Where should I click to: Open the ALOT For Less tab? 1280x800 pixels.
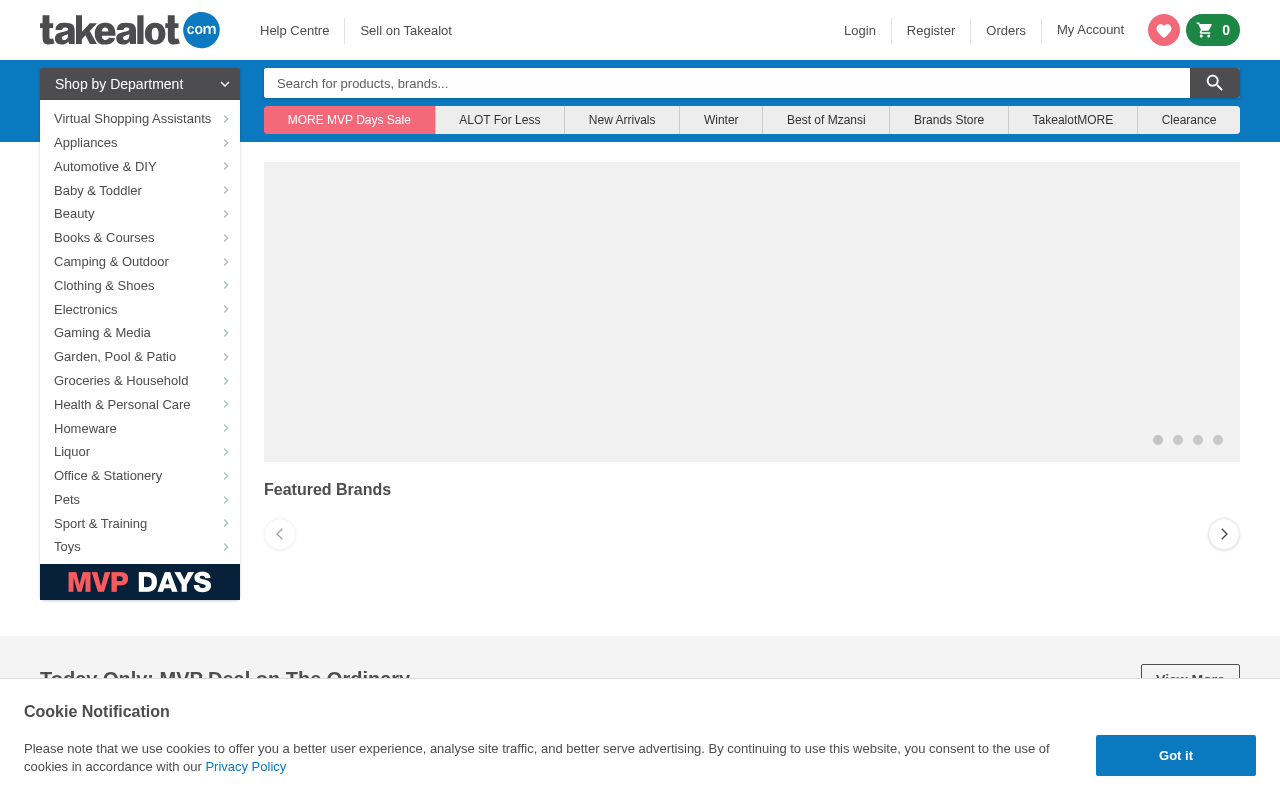pos(500,120)
